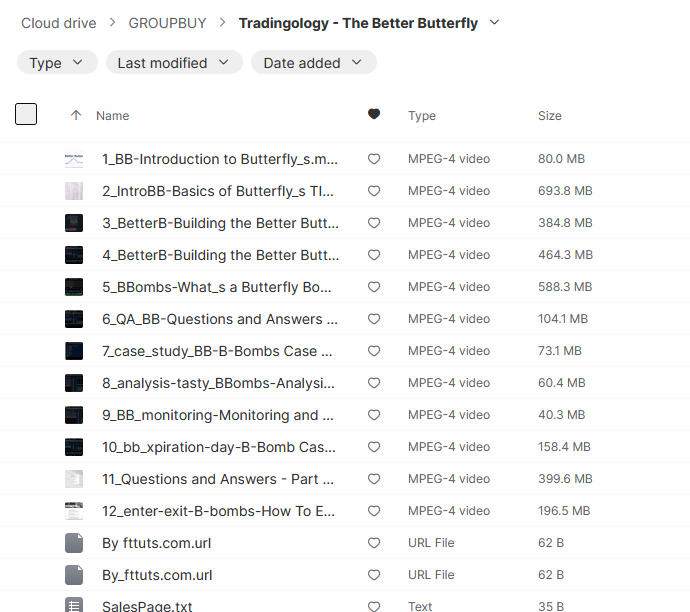Favorite the 1_BB-Introduction to Butterfly video
The image size is (690, 612).
(374, 159)
